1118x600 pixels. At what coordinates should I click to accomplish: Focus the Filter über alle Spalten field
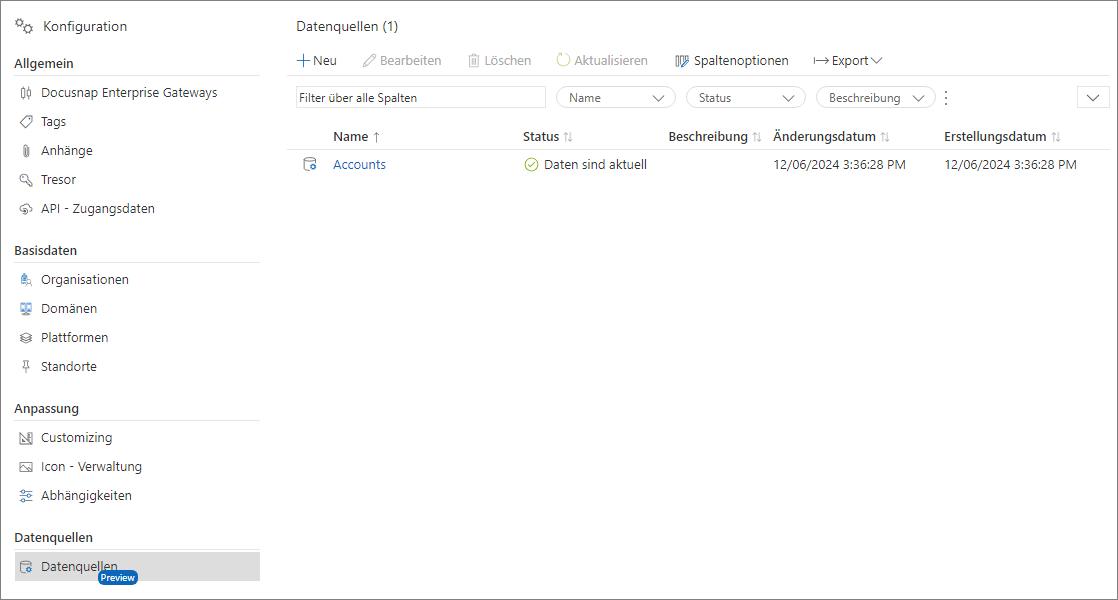420,98
